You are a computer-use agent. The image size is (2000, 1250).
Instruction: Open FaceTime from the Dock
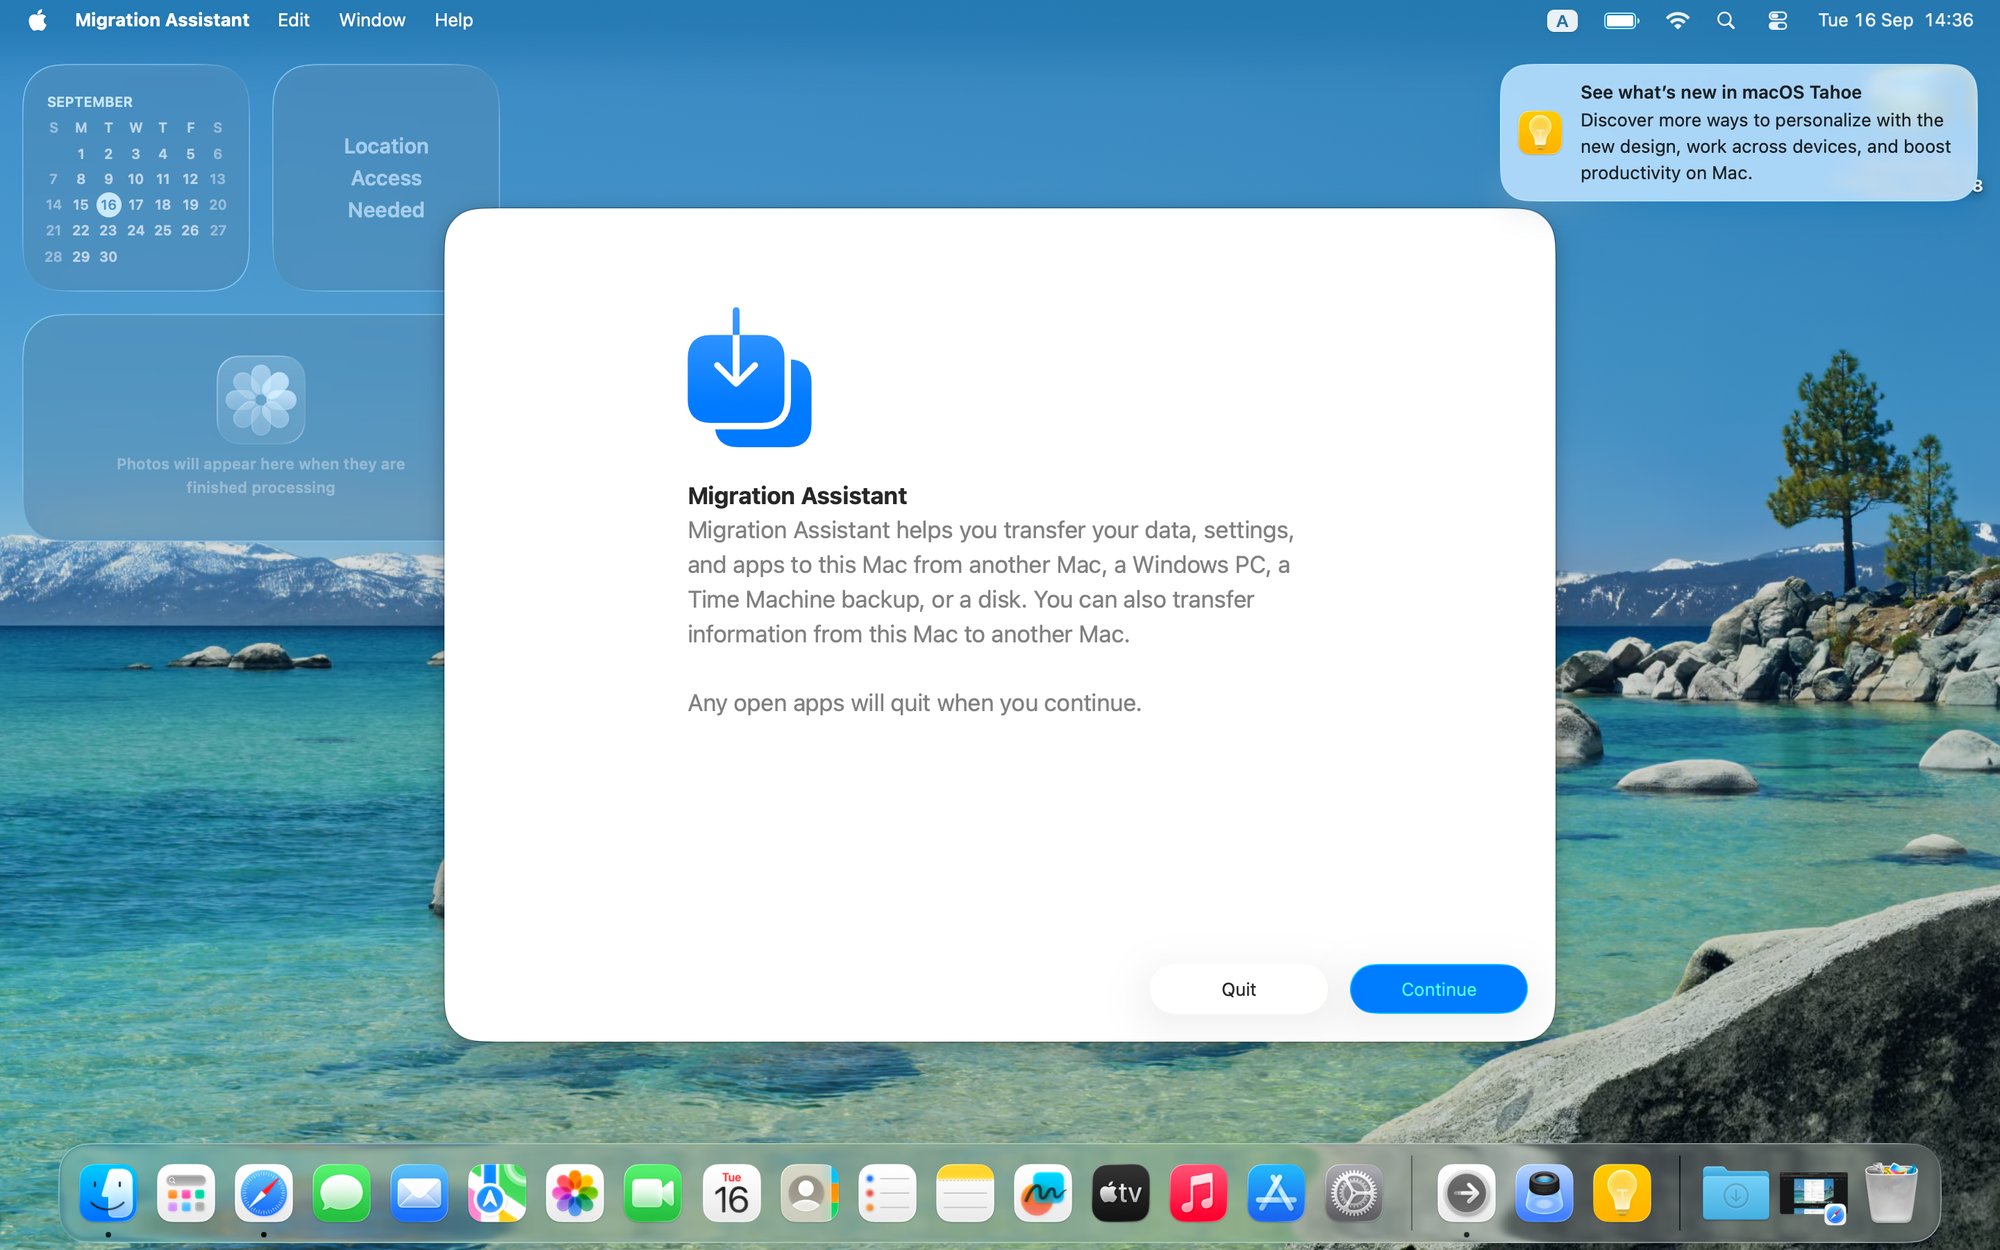pos(653,1193)
